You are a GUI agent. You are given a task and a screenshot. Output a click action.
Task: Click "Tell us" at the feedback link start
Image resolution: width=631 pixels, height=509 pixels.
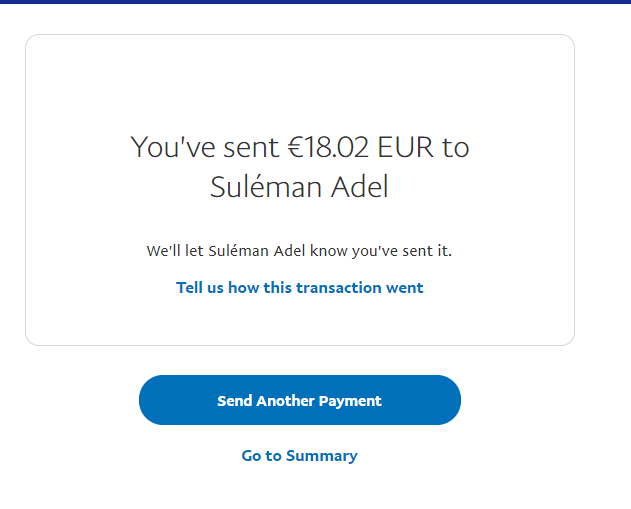(200, 288)
